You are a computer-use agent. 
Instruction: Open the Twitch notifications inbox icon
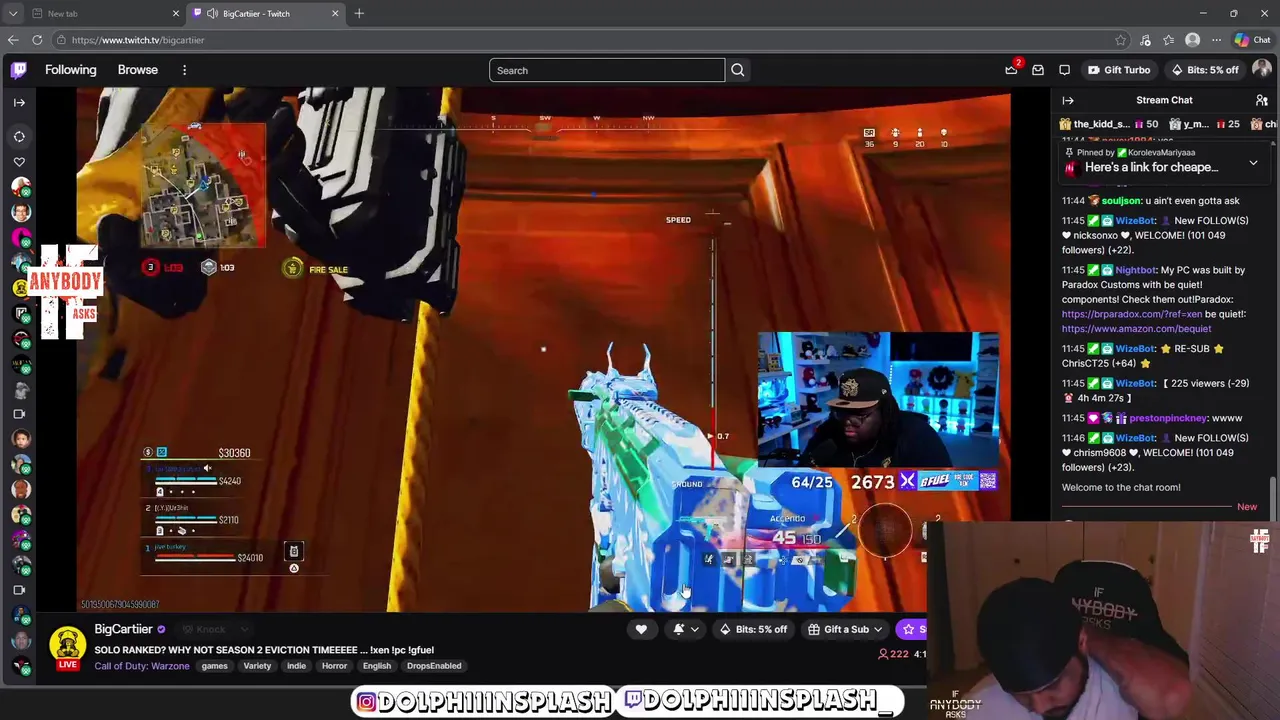1038,70
